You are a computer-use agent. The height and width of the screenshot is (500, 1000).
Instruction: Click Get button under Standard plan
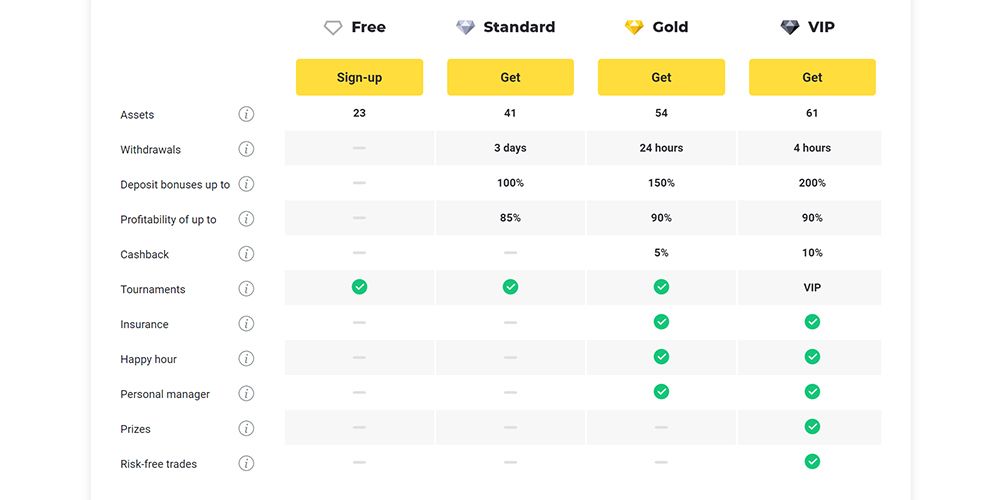(x=510, y=77)
